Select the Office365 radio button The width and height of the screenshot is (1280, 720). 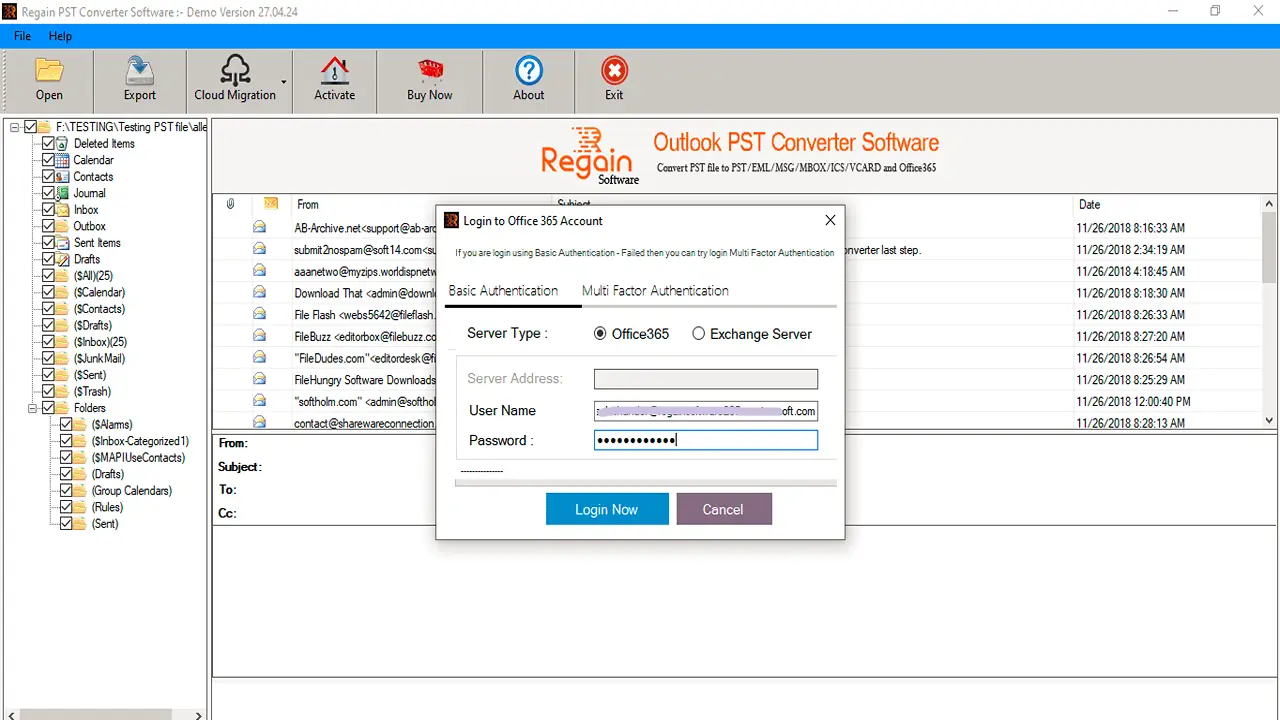[600, 334]
